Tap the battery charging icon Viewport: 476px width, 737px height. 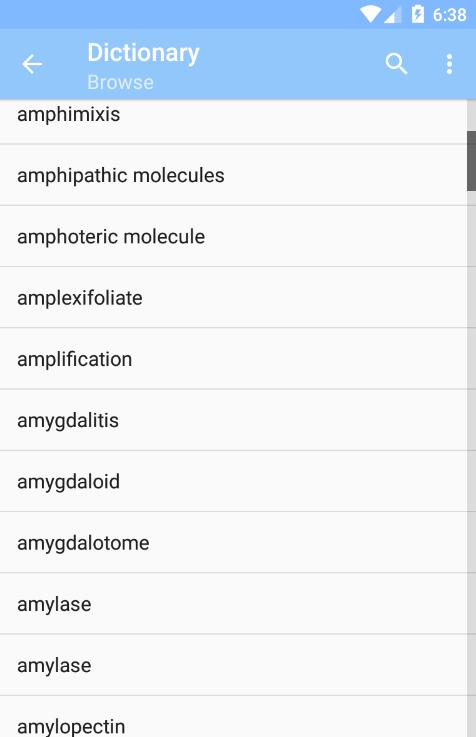click(x=417, y=14)
